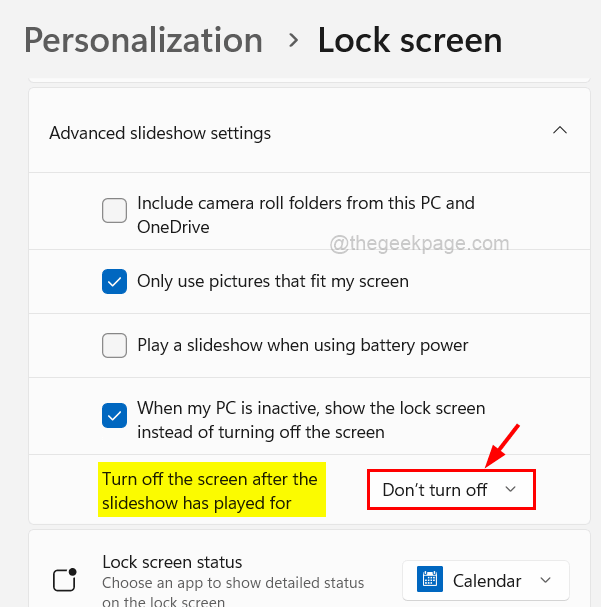
Task: Uncheck show lock screen when PC inactive
Action: click(x=114, y=414)
